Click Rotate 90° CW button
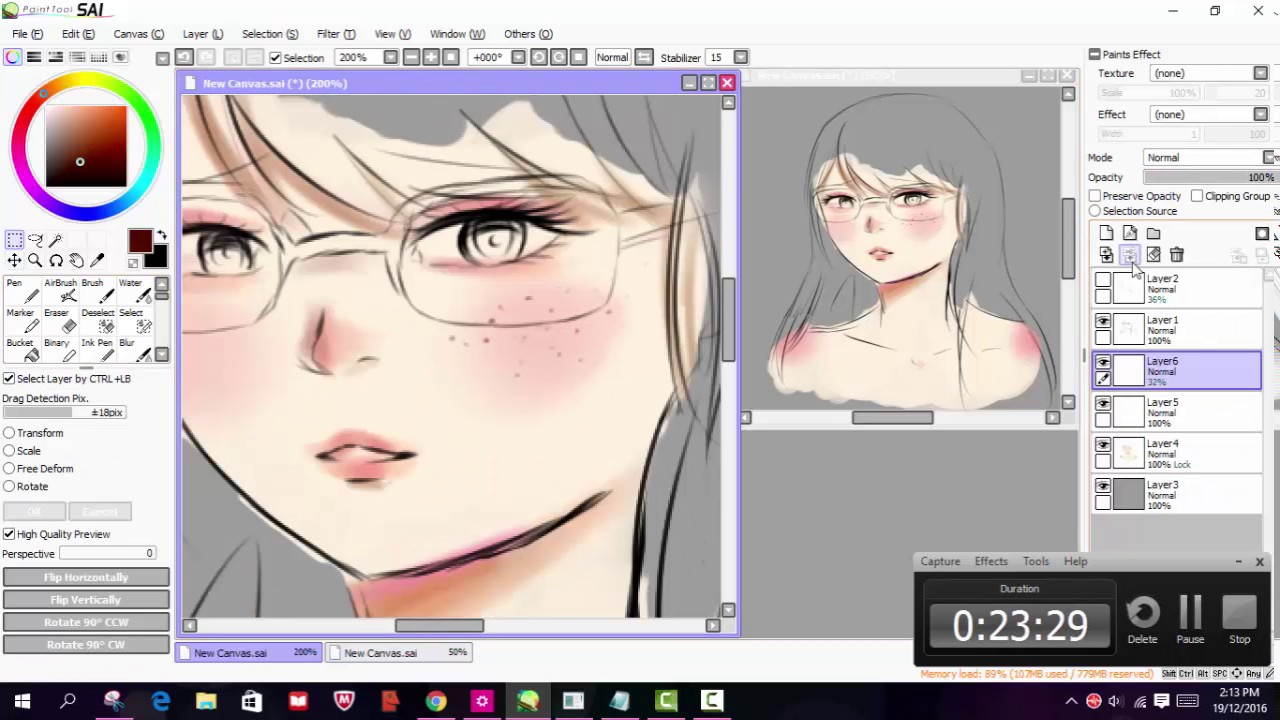The image size is (1280, 720). 86,644
